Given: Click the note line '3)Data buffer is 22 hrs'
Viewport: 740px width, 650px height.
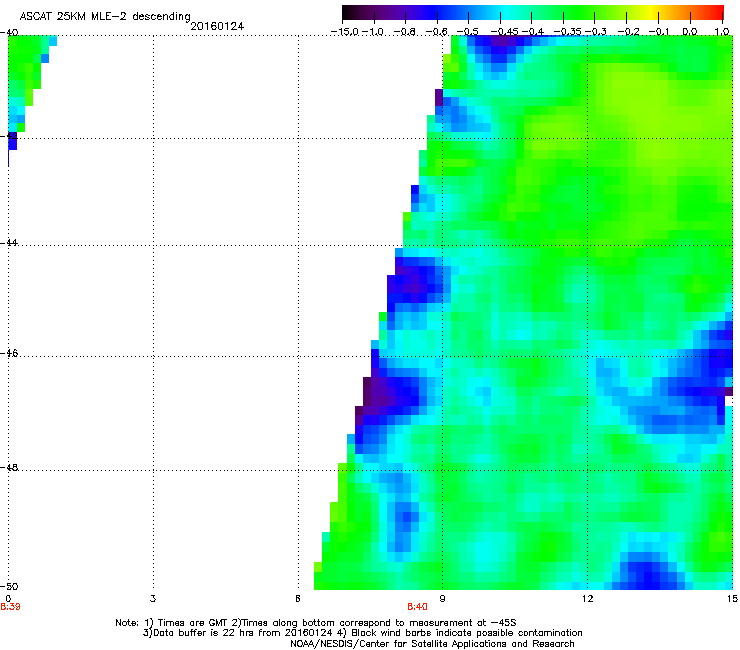Looking at the screenshot, I should pyautogui.click(x=362, y=633).
